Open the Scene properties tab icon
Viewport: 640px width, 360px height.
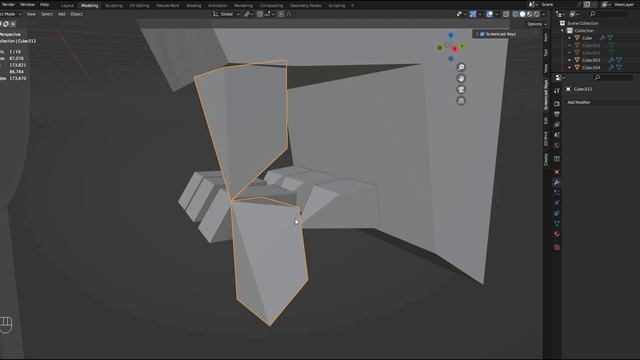pyautogui.click(x=557, y=135)
